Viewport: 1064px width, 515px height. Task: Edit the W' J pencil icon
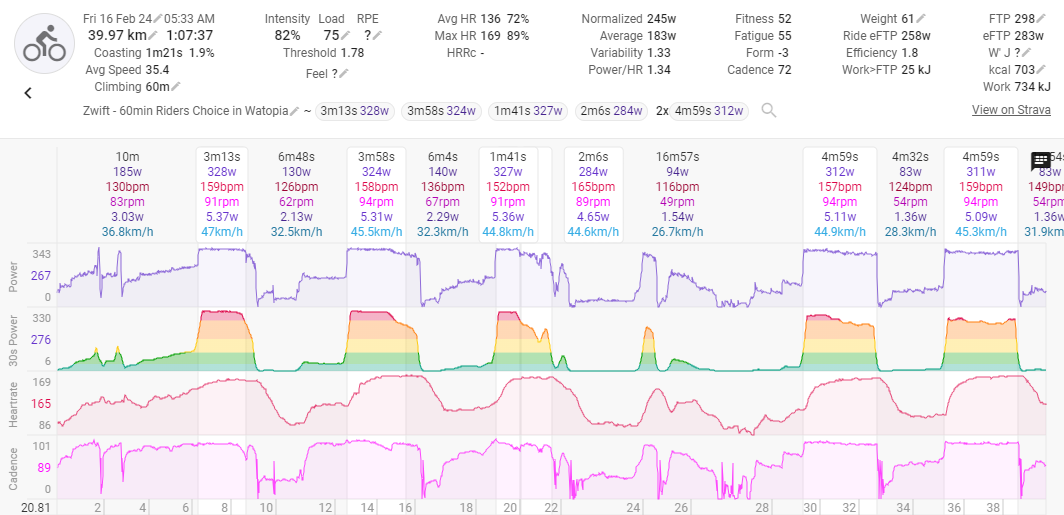1027,52
